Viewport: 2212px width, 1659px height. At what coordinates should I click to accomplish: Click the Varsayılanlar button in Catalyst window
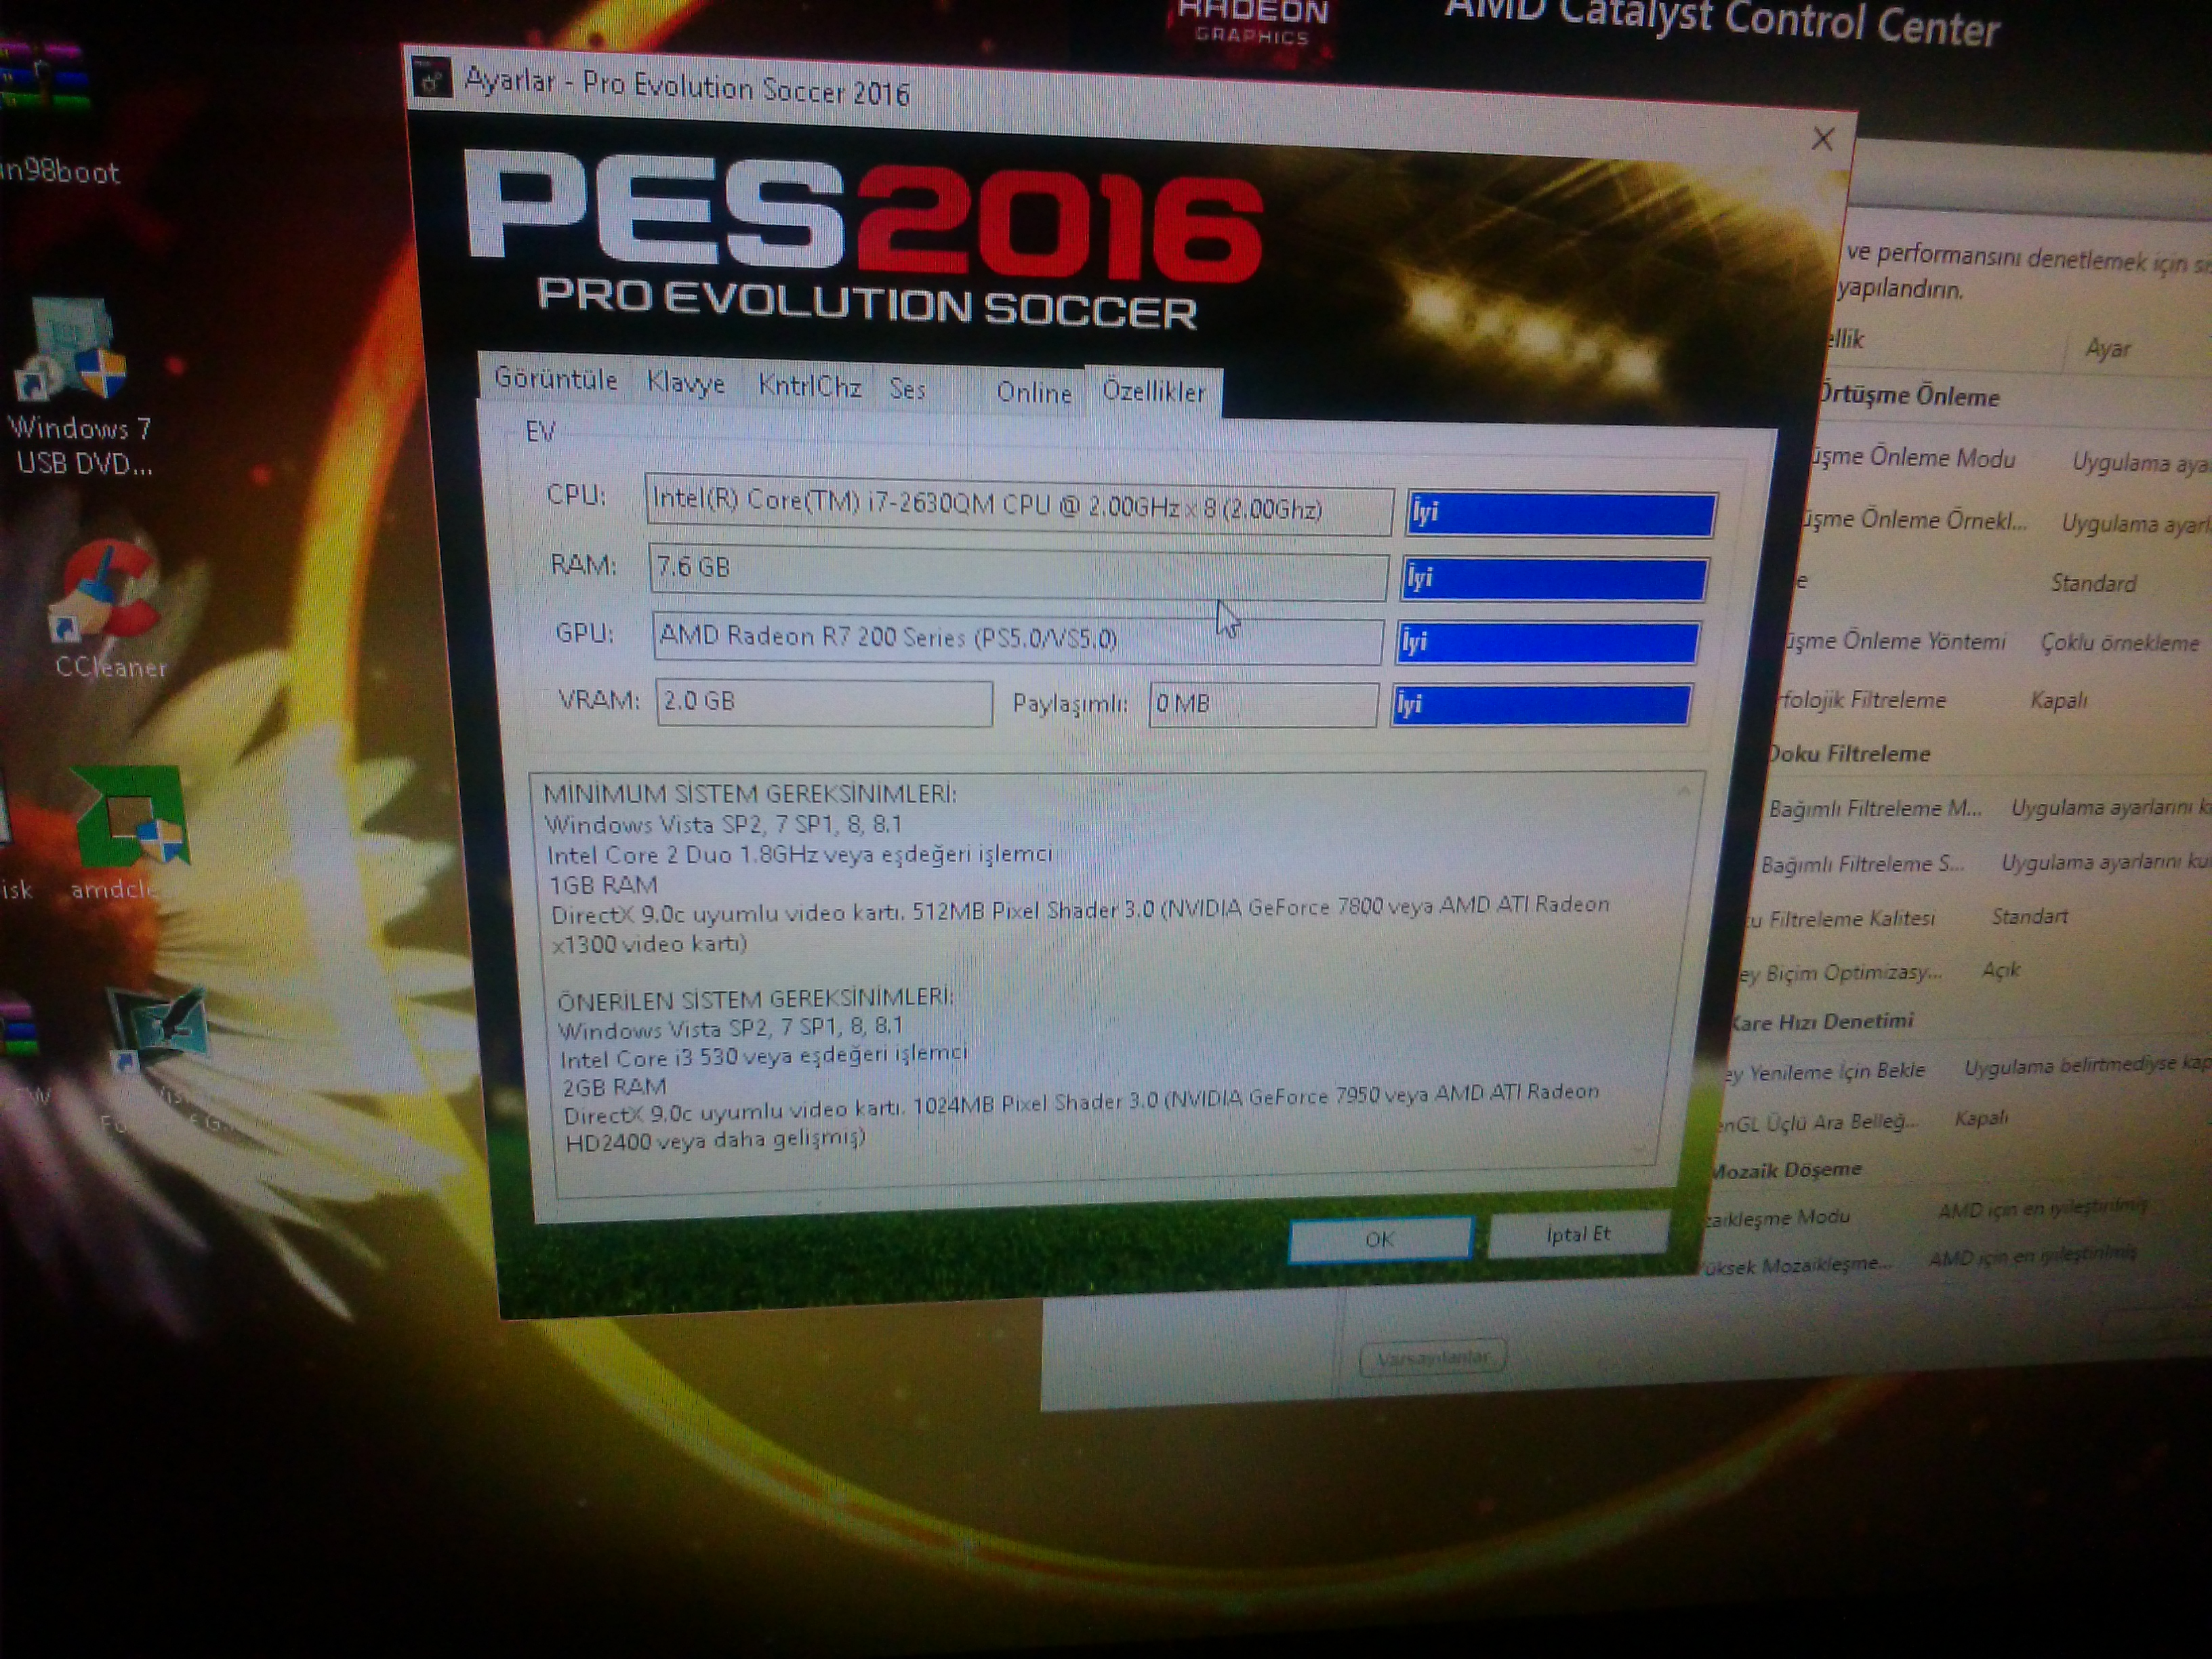pos(1433,1358)
